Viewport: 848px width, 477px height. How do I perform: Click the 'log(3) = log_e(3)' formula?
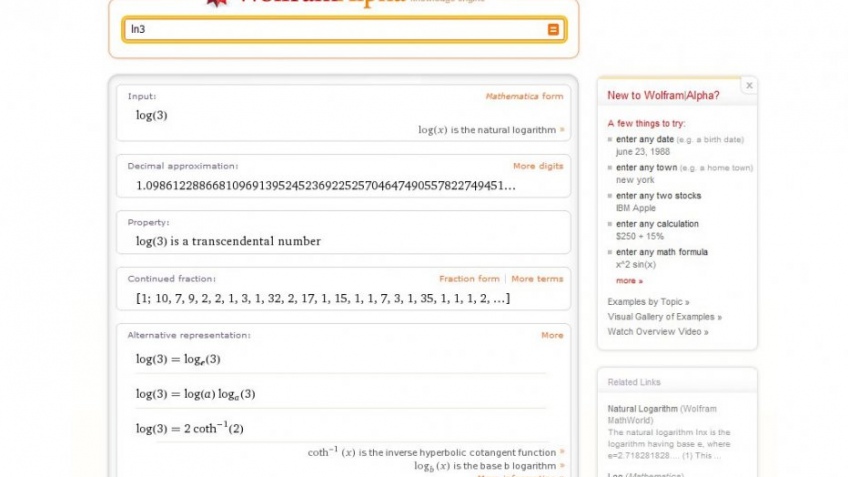point(178,359)
